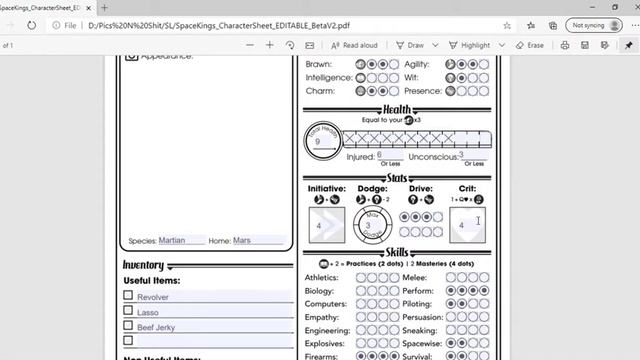Toggle the first Biology skill dot
The image size is (640, 360).
[x=361, y=291]
